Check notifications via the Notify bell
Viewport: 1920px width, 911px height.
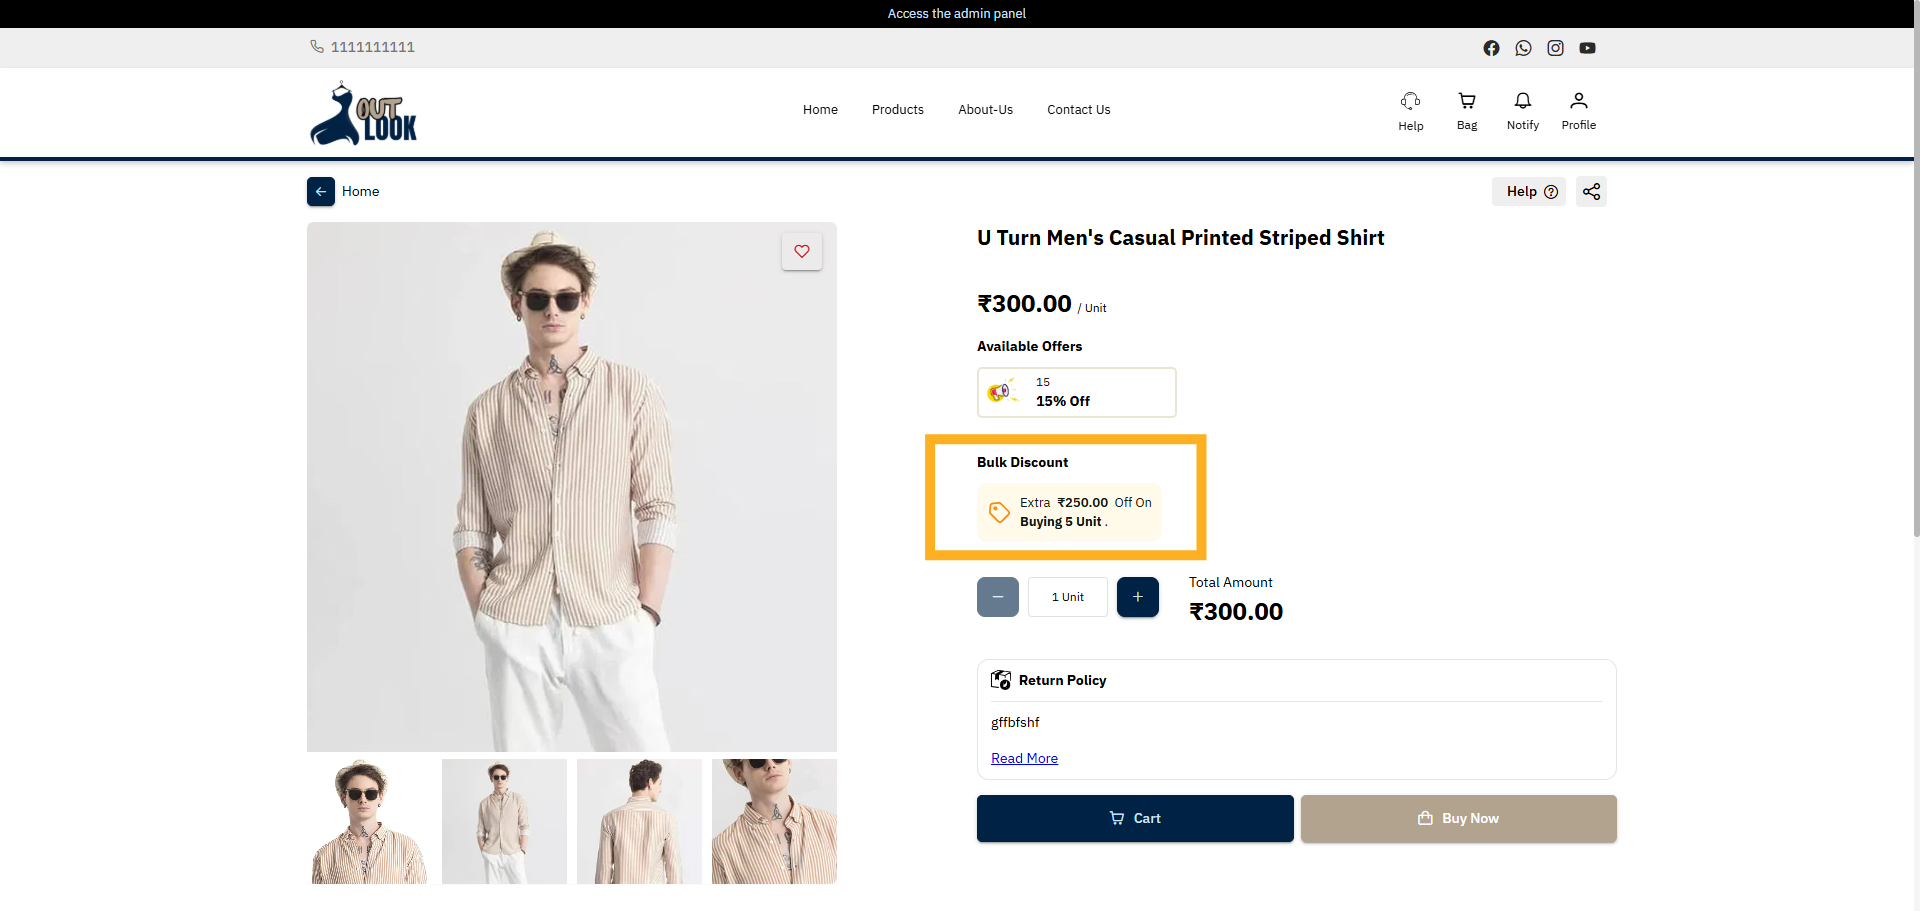pos(1522,110)
